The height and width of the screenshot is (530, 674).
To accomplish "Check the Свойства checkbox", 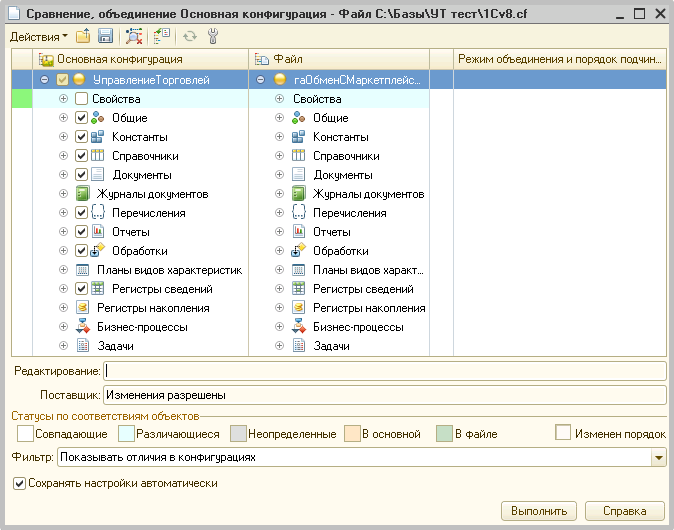I will 81,99.
